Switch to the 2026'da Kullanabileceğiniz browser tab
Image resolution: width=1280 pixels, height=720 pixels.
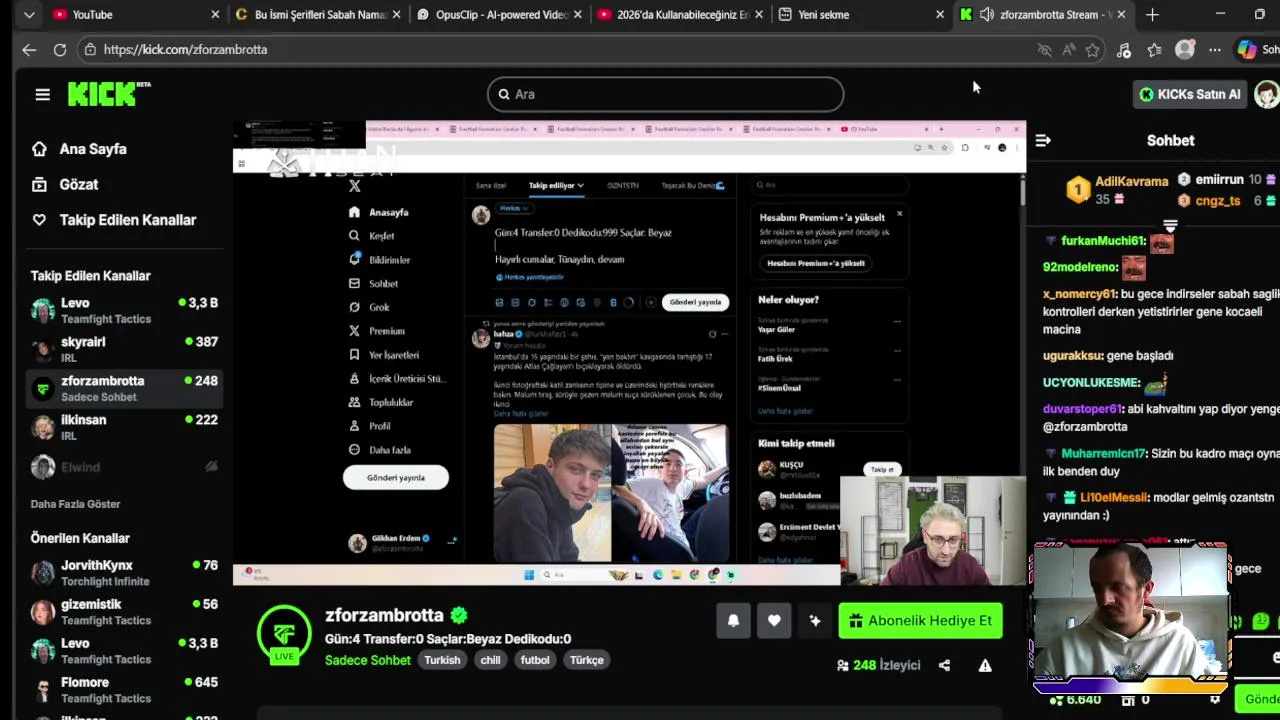[680, 15]
